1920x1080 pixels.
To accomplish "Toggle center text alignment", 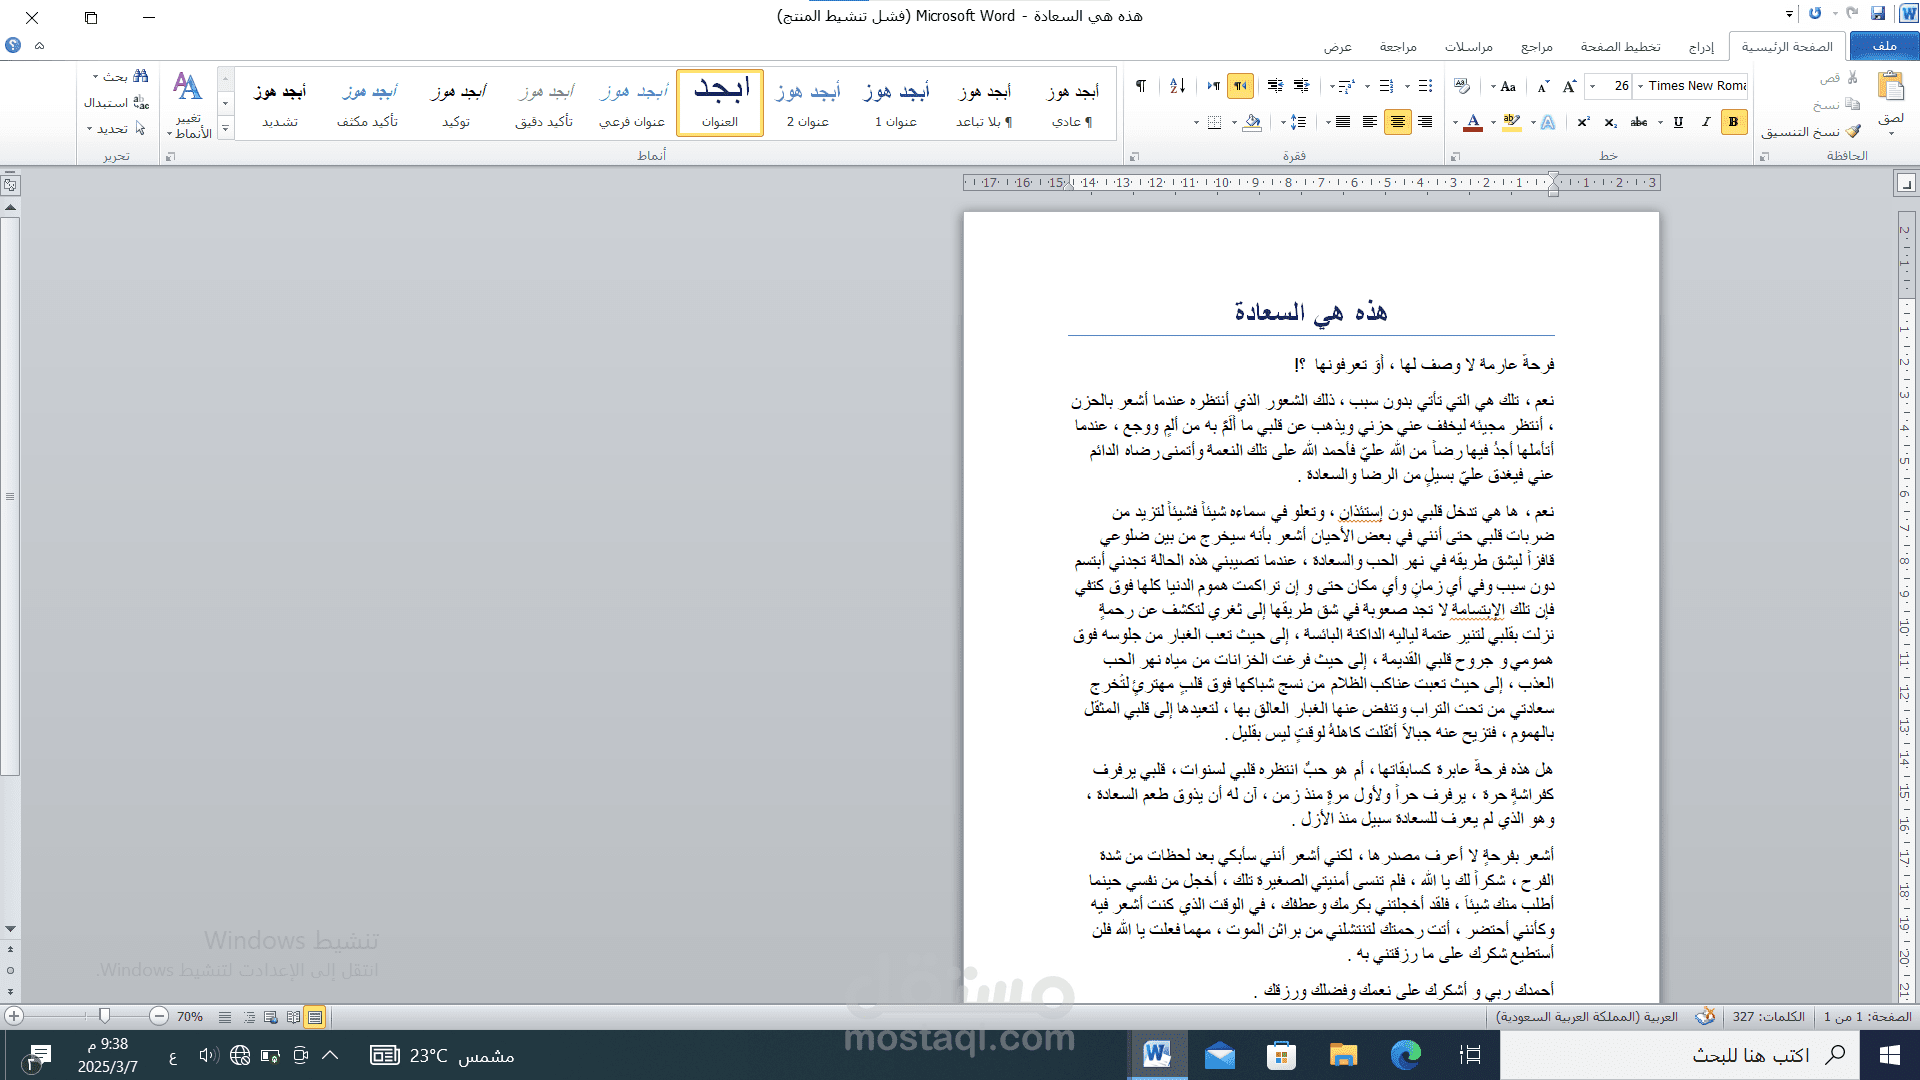I will coord(1397,122).
